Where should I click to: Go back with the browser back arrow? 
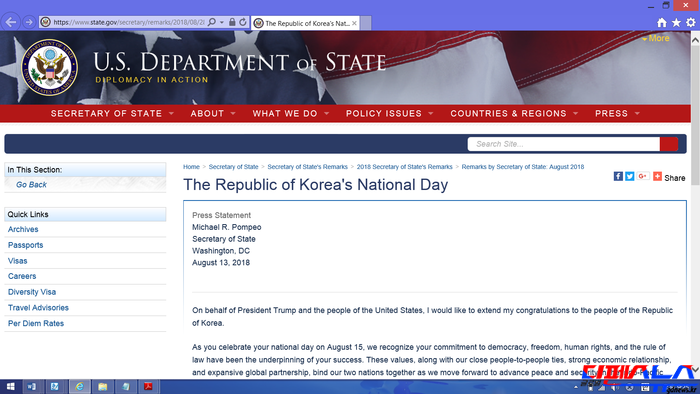point(11,22)
